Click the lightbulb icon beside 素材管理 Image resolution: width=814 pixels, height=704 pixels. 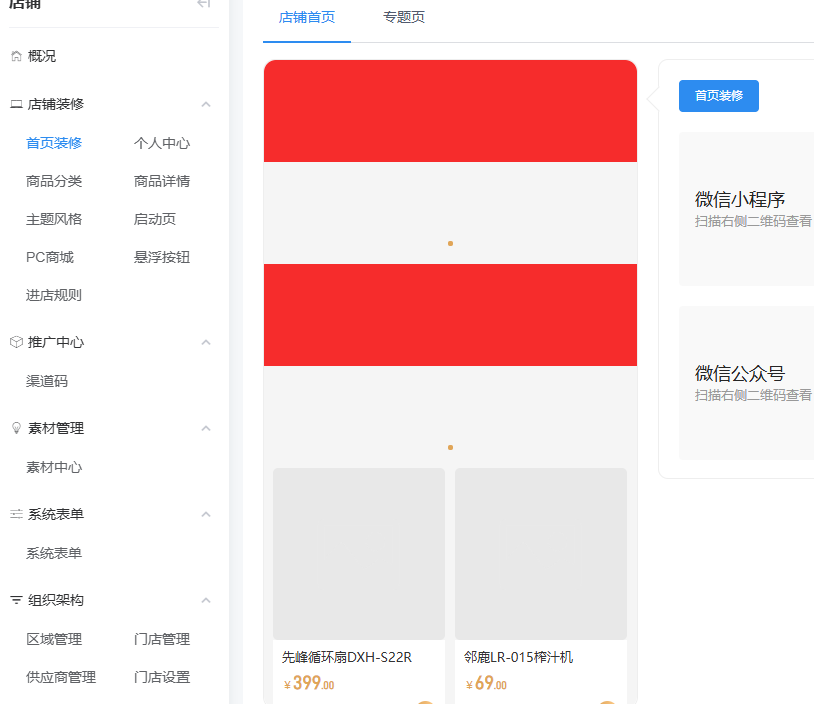16,428
